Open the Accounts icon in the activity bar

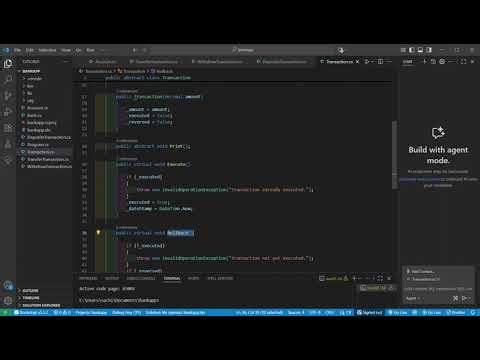coord(8,285)
